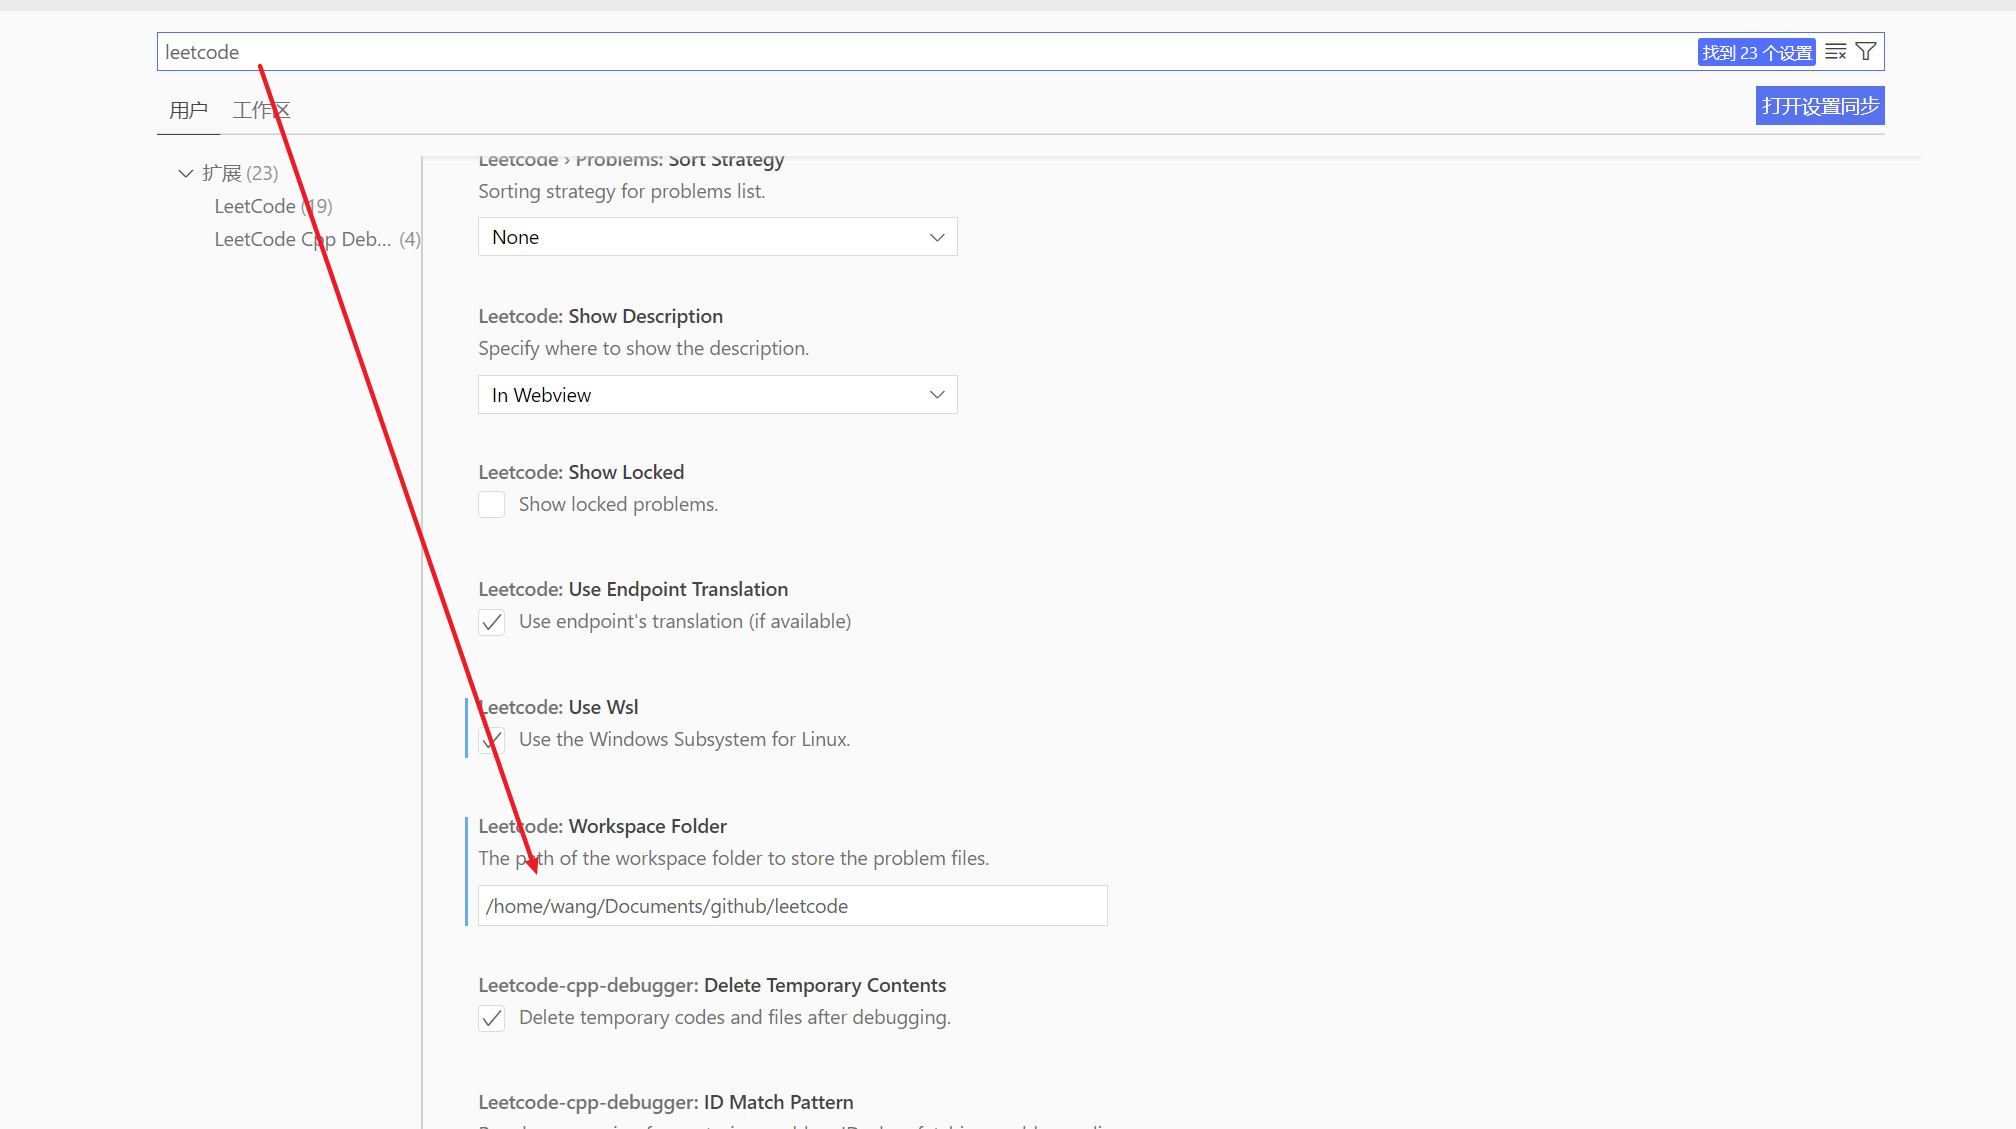Viewport: 2016px width, 1129px height.
Task: Select LeetCode (19) in settings tree
Action: [273, 206]
